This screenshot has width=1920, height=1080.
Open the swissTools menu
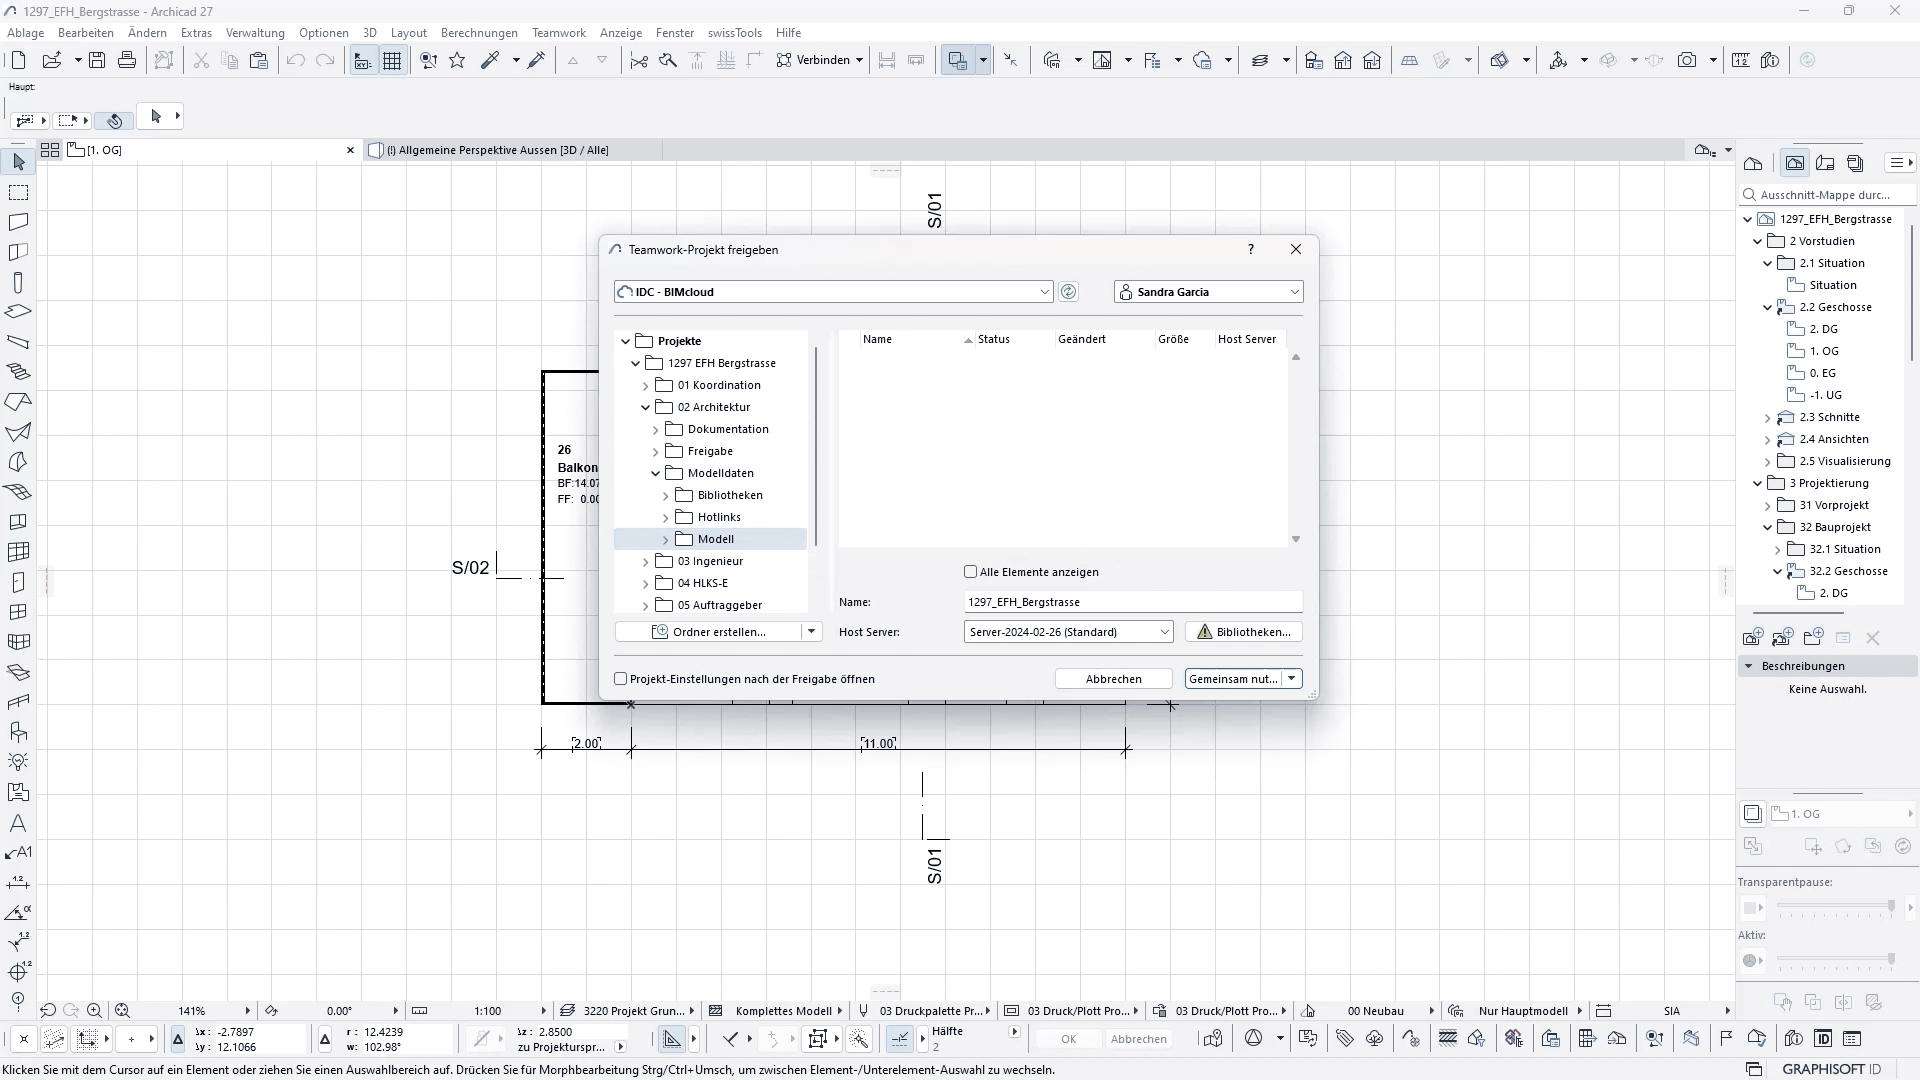pos(735,33)
